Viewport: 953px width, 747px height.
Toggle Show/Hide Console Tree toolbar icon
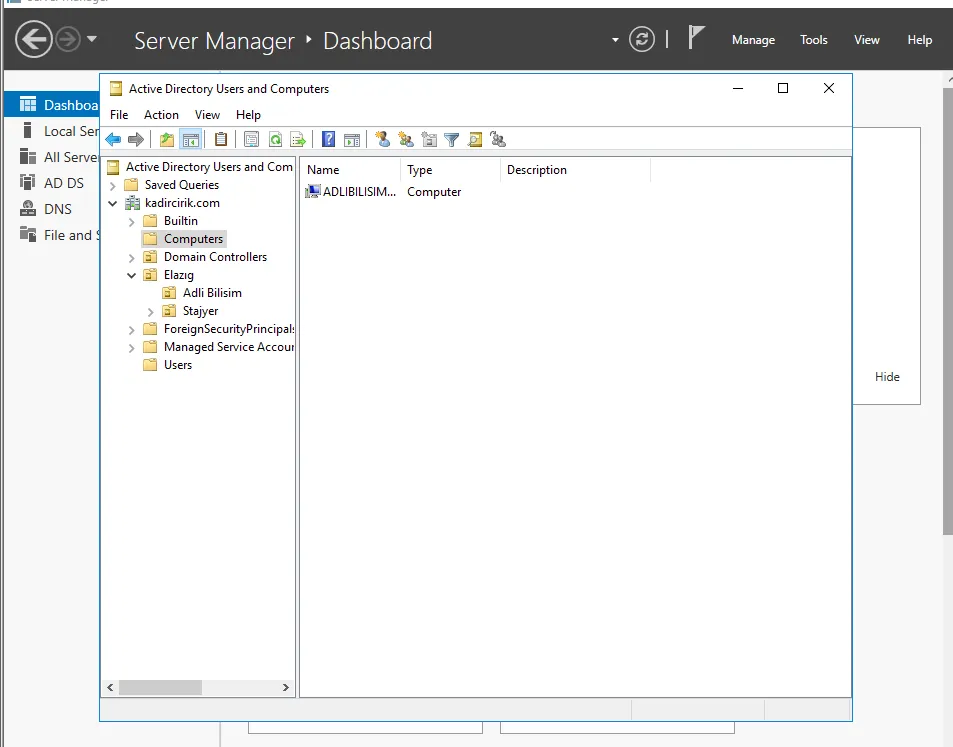[x=191, y=140]
